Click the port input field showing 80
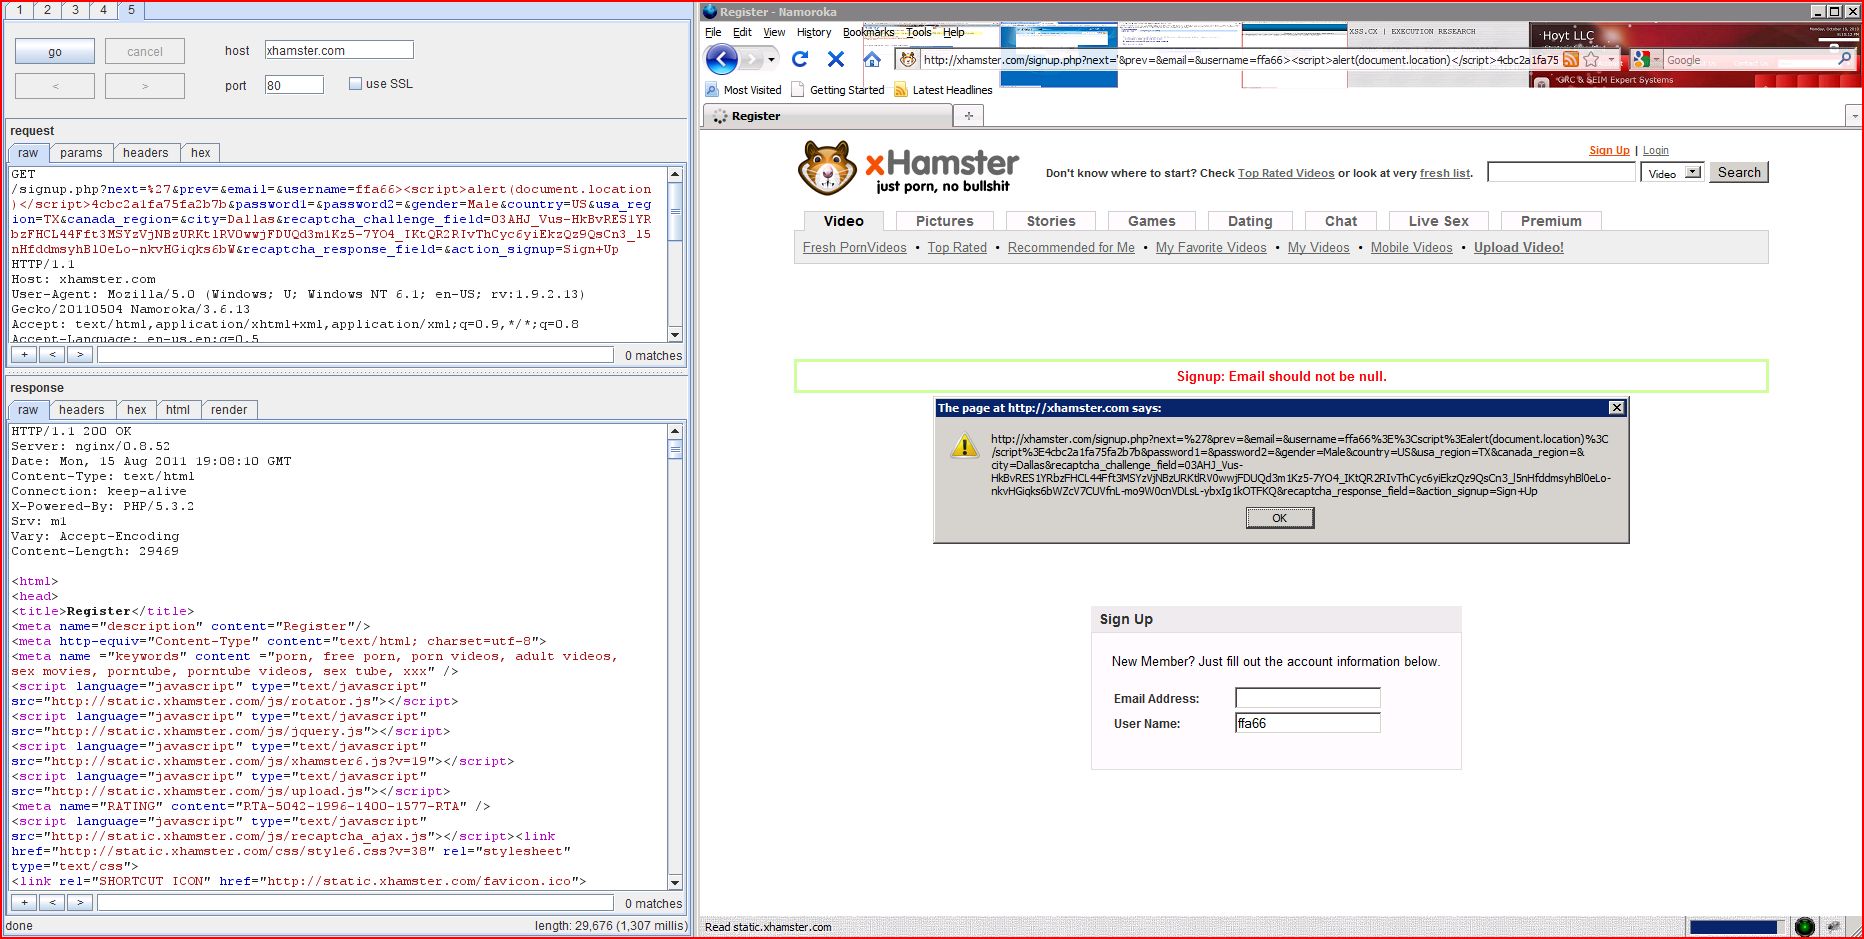 tap(294, 85)
